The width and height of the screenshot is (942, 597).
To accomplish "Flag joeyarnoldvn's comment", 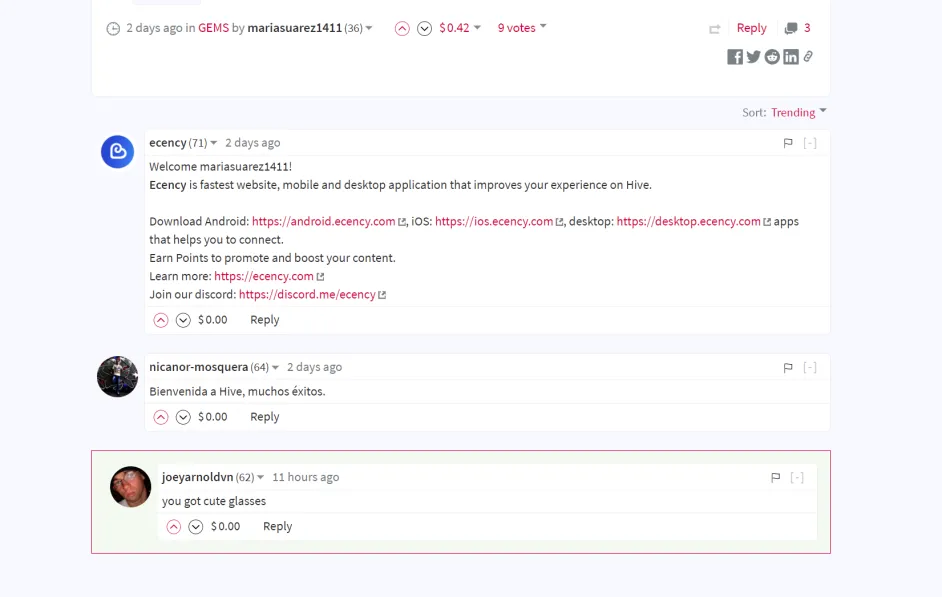I will point(775,477).
